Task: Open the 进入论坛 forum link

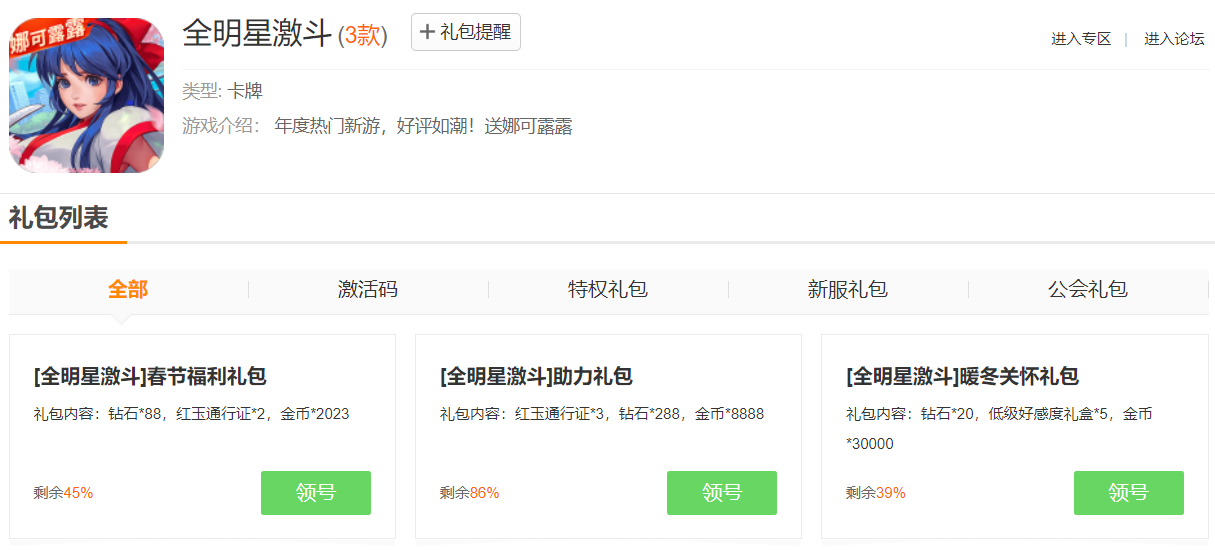Action: 1174,39
